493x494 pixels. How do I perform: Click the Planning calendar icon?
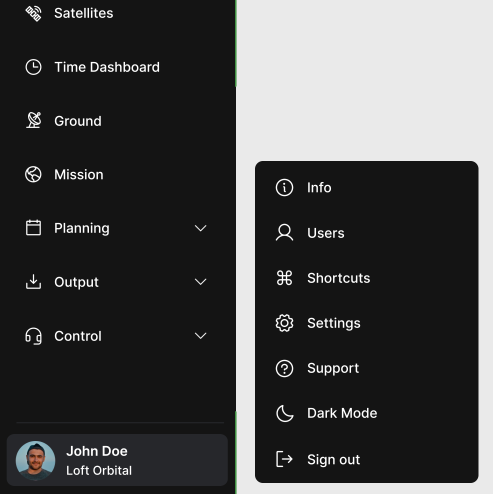(x=33, y=228)
